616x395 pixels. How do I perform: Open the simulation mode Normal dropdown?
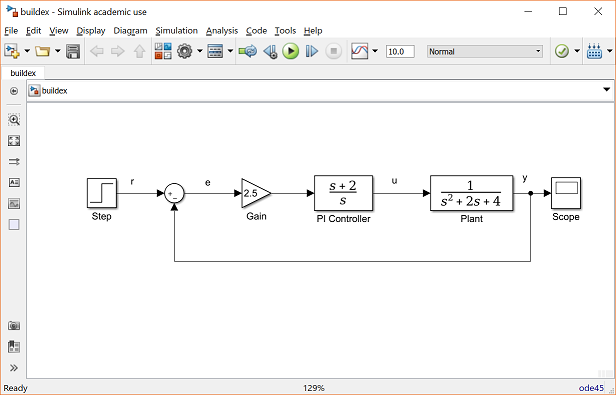pyautogui.click(x=485, y=51)
